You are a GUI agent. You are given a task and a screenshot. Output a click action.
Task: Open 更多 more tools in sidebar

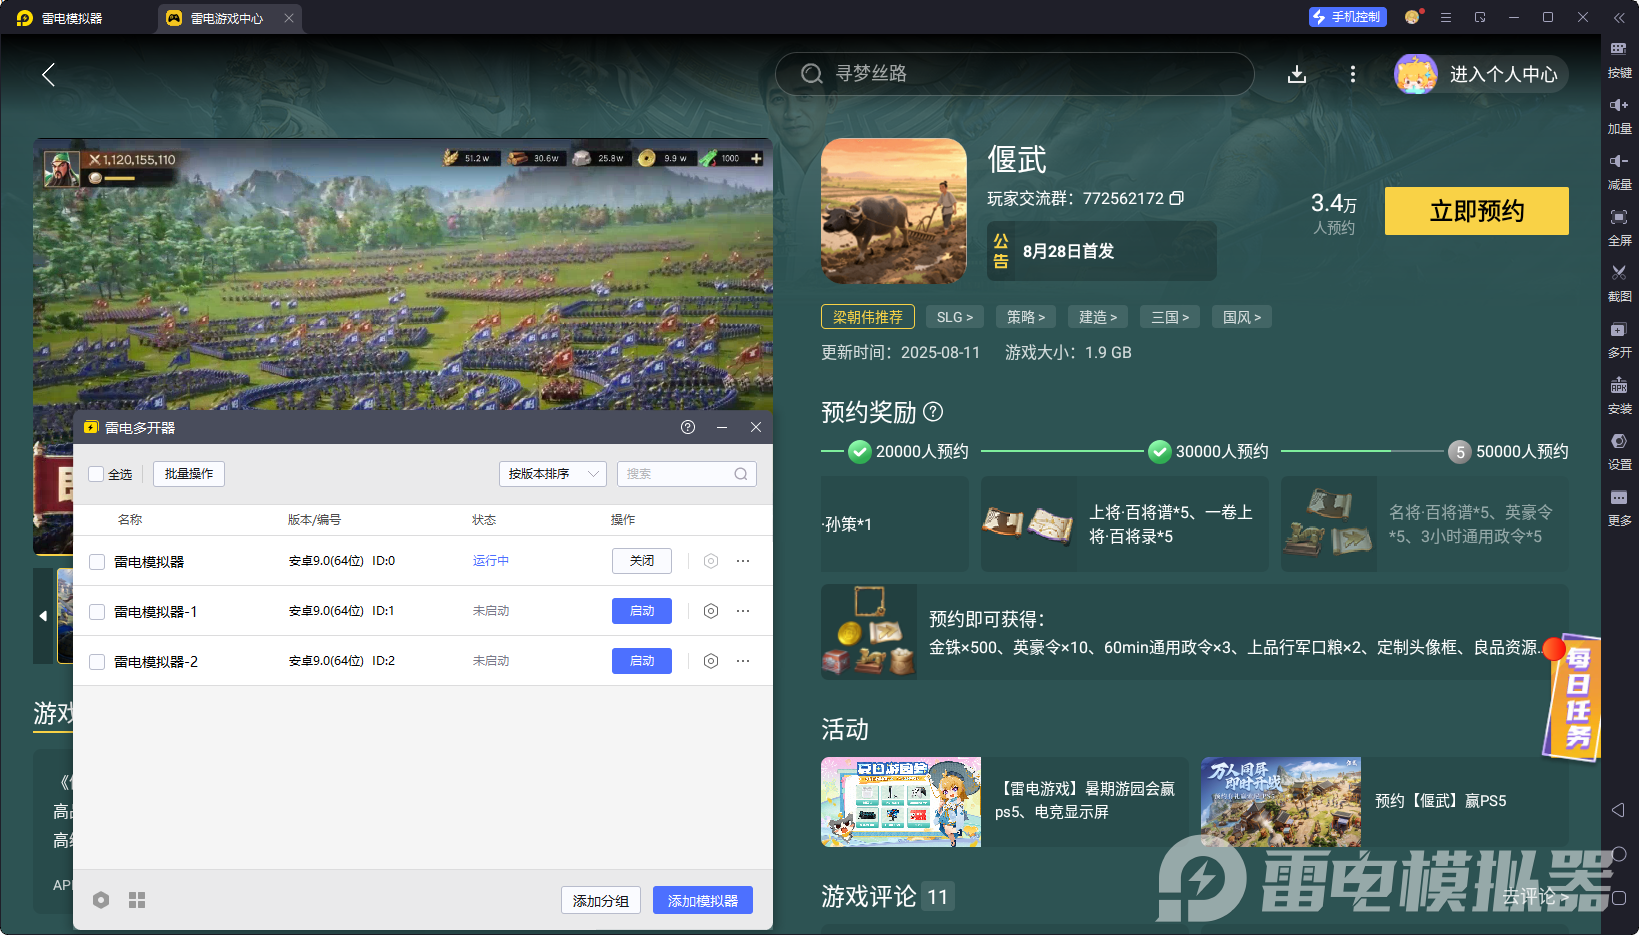point(1619,507)
